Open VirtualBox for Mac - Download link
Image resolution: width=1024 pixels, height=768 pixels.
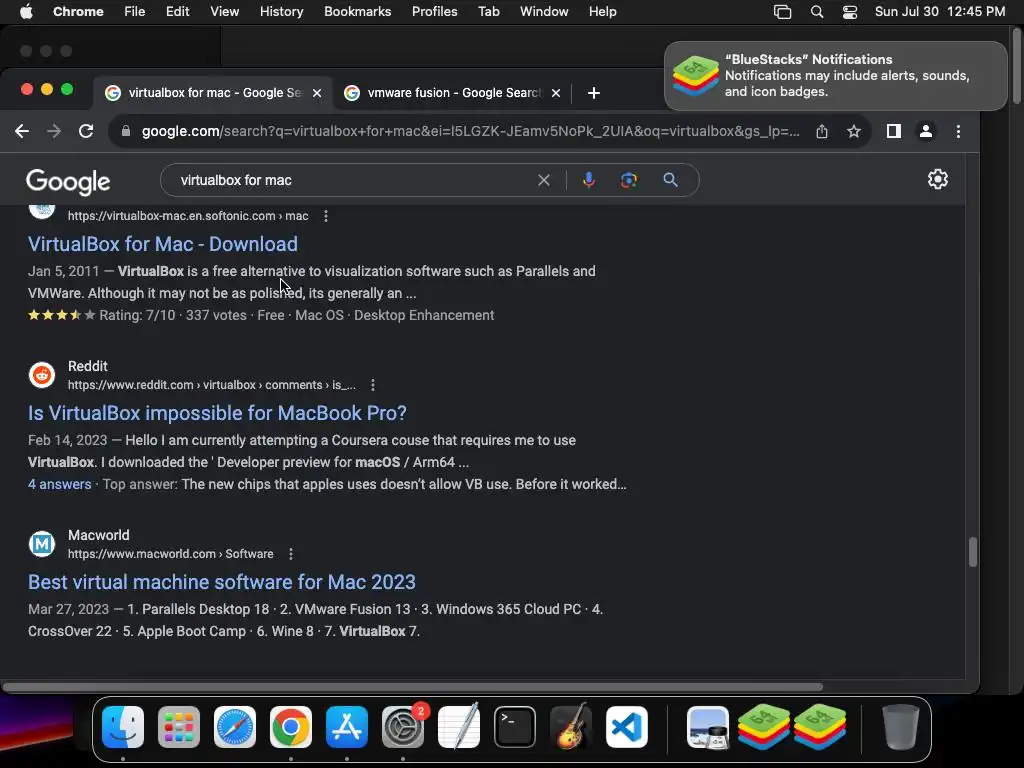click(x=163, y=244)
